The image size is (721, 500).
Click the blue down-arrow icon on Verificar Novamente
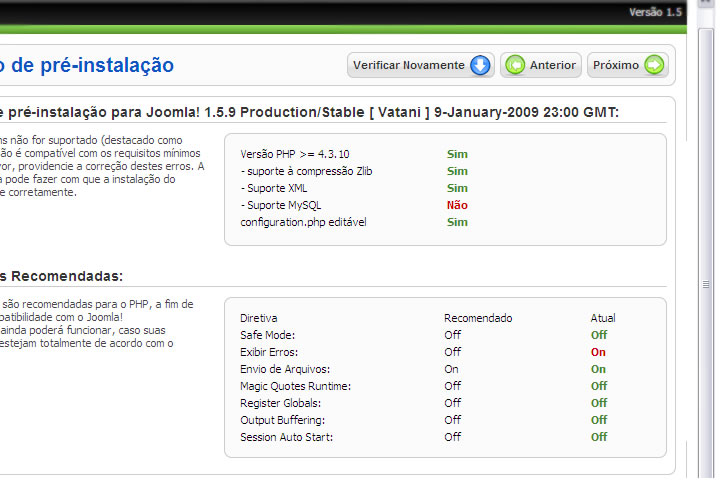pyautogui.click(x=480, y=65)
